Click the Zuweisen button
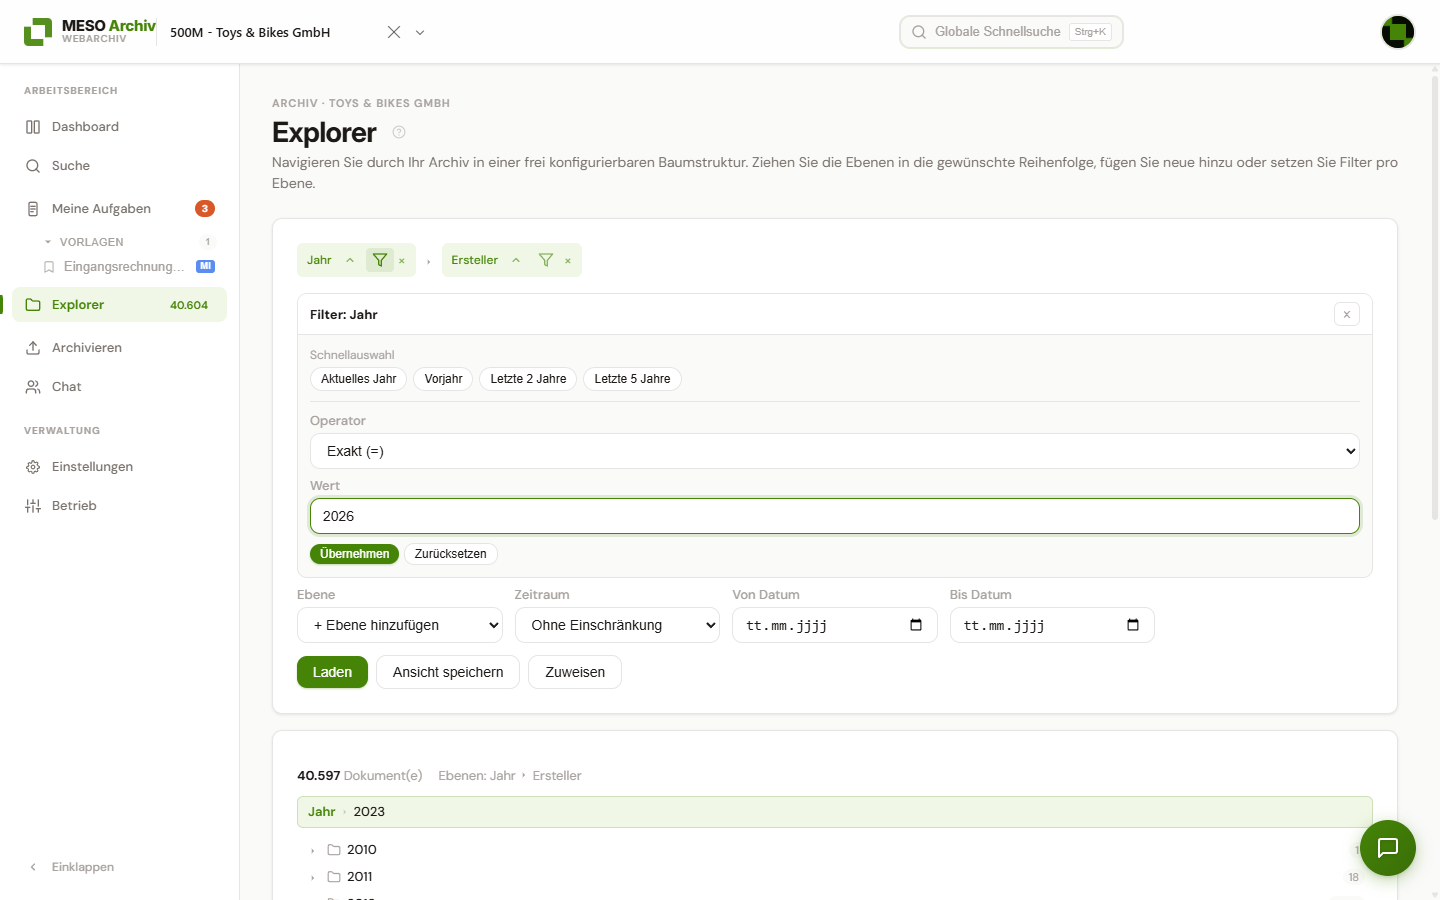 [x=575, y=672]
